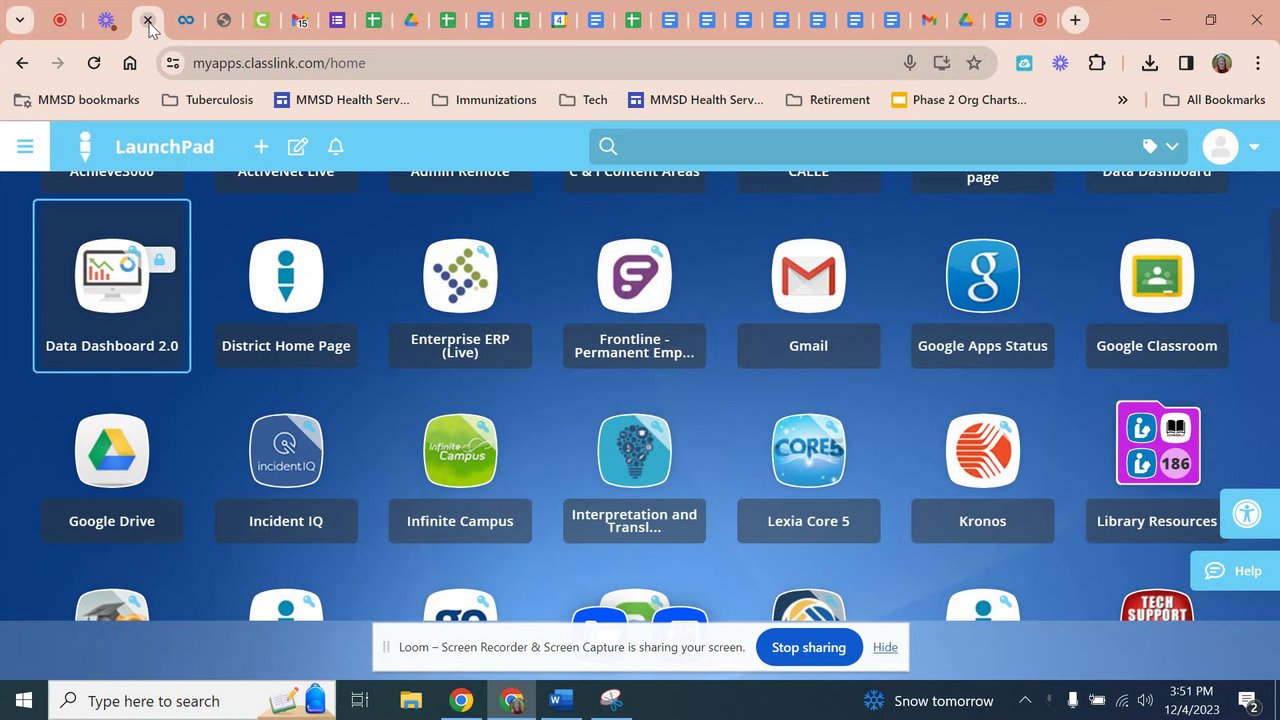Show more bookmarks with the double chevron
1280x720 pixels.
(x=1122, y=100)
